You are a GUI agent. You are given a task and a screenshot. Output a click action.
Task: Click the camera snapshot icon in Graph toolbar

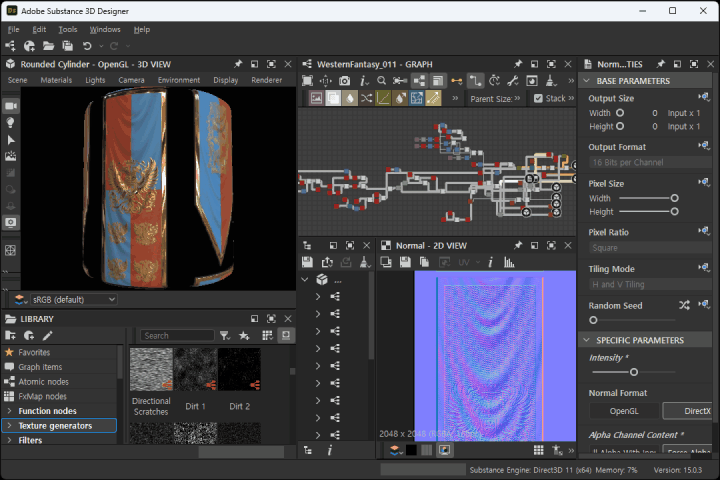coord(344,81)
